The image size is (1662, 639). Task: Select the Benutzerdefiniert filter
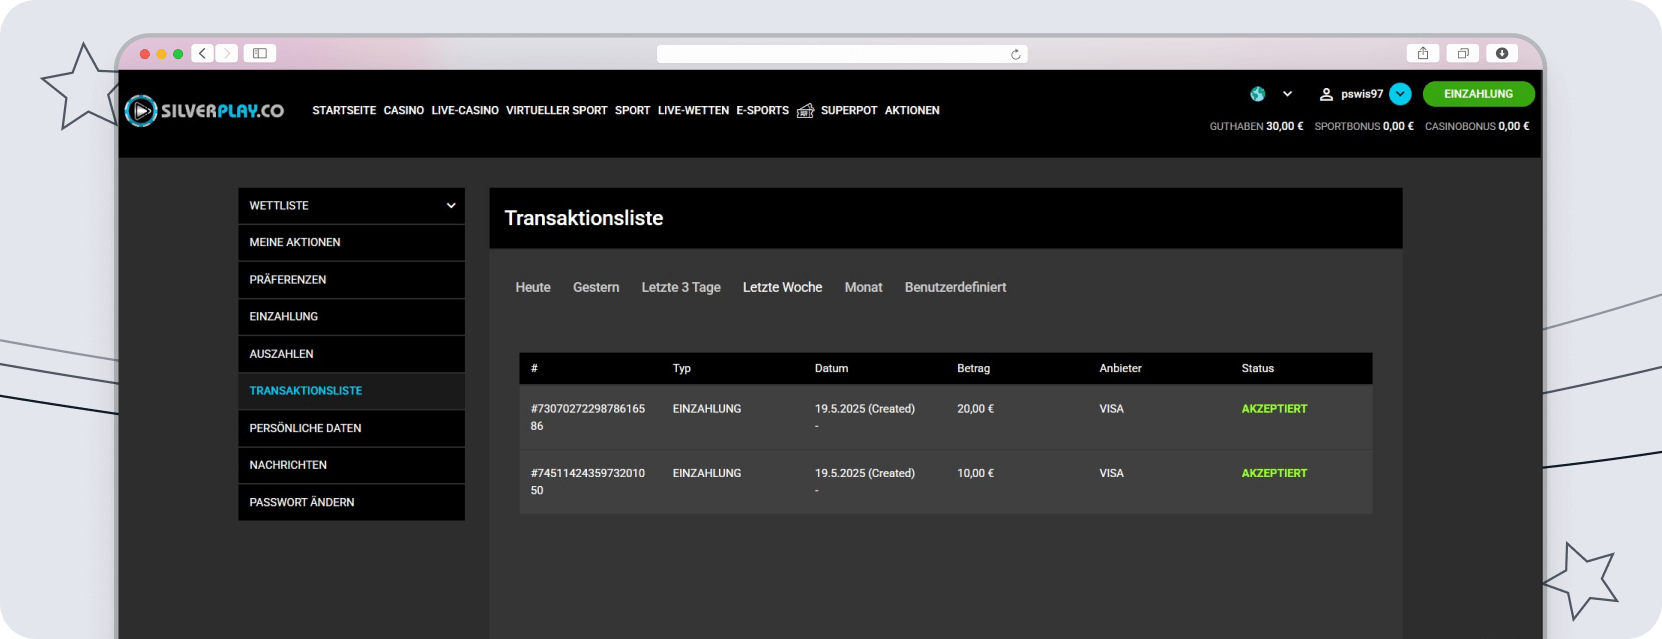(x=955, y=287)
